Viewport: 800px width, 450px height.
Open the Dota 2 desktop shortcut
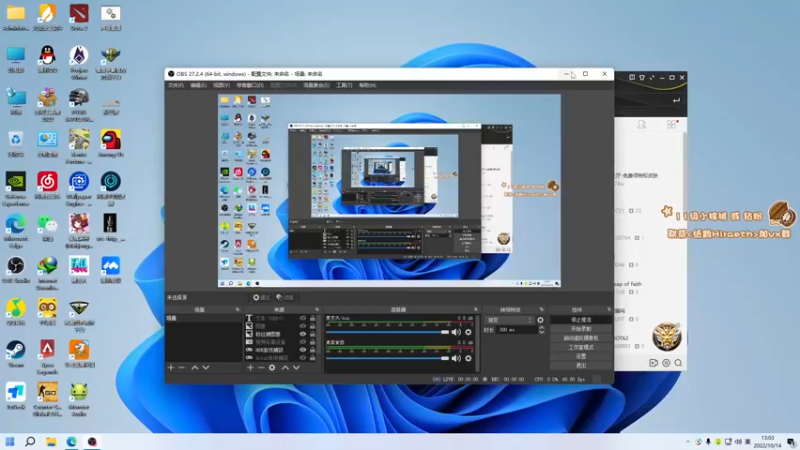point(79,17)
